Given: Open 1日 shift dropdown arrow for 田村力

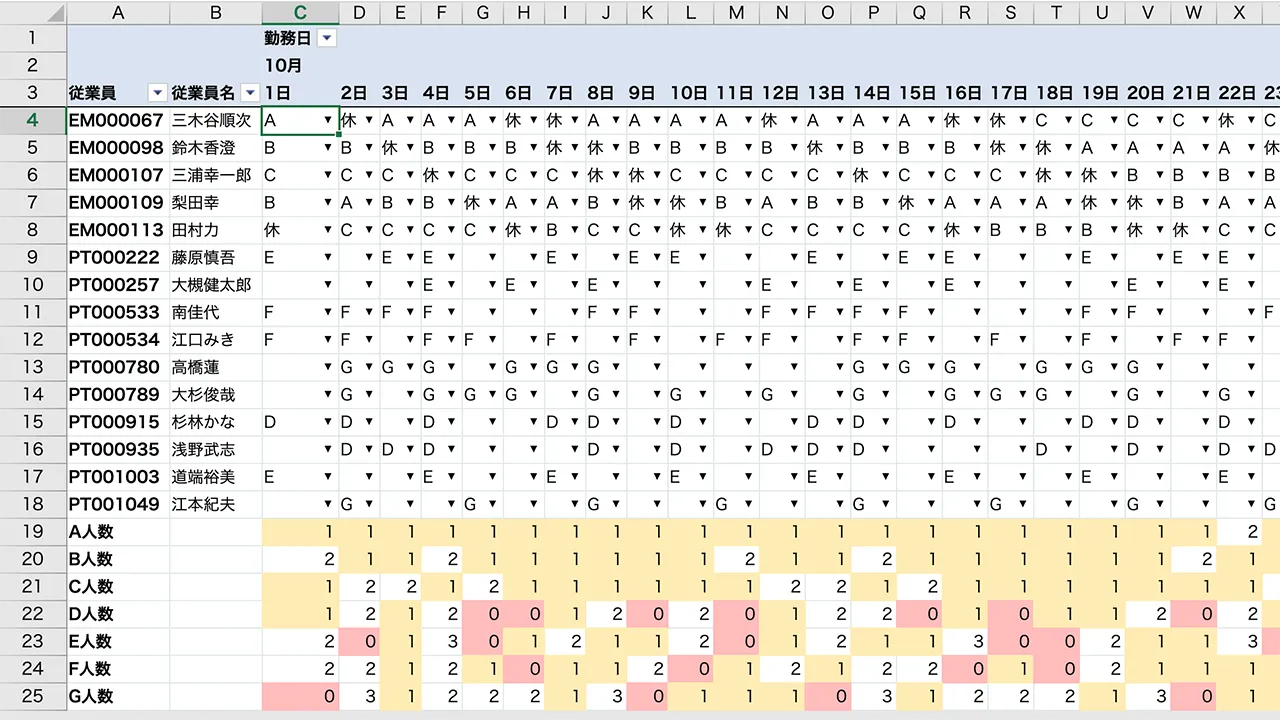Looking at the screenshot, I should tap(328, 231).
